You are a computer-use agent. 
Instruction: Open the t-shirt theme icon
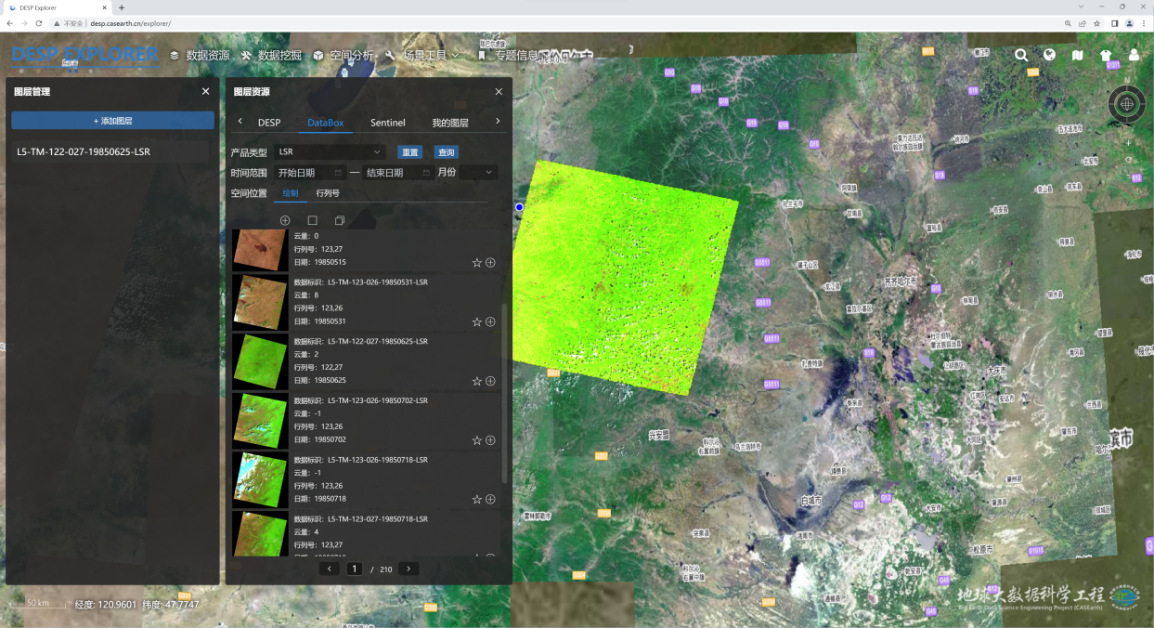tap(1105, 56)
